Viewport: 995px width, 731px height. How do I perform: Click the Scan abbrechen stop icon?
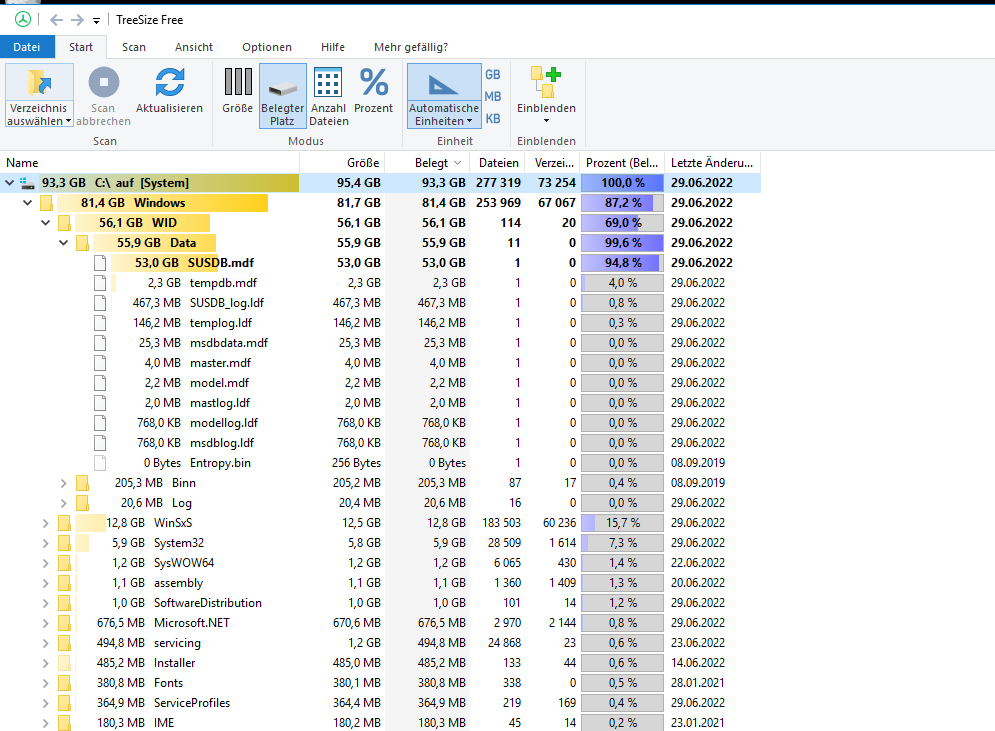click(103, 82)
